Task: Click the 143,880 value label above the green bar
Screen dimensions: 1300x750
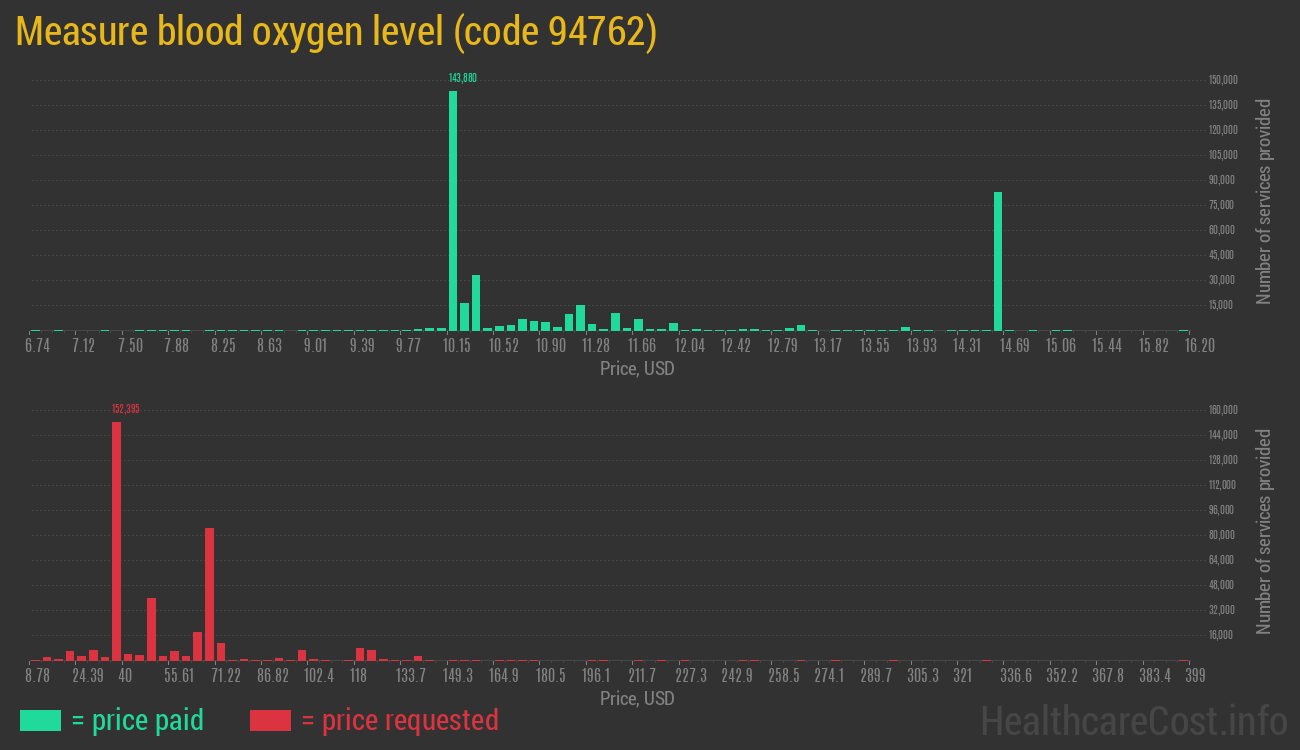Action: [x=463, y=76]
